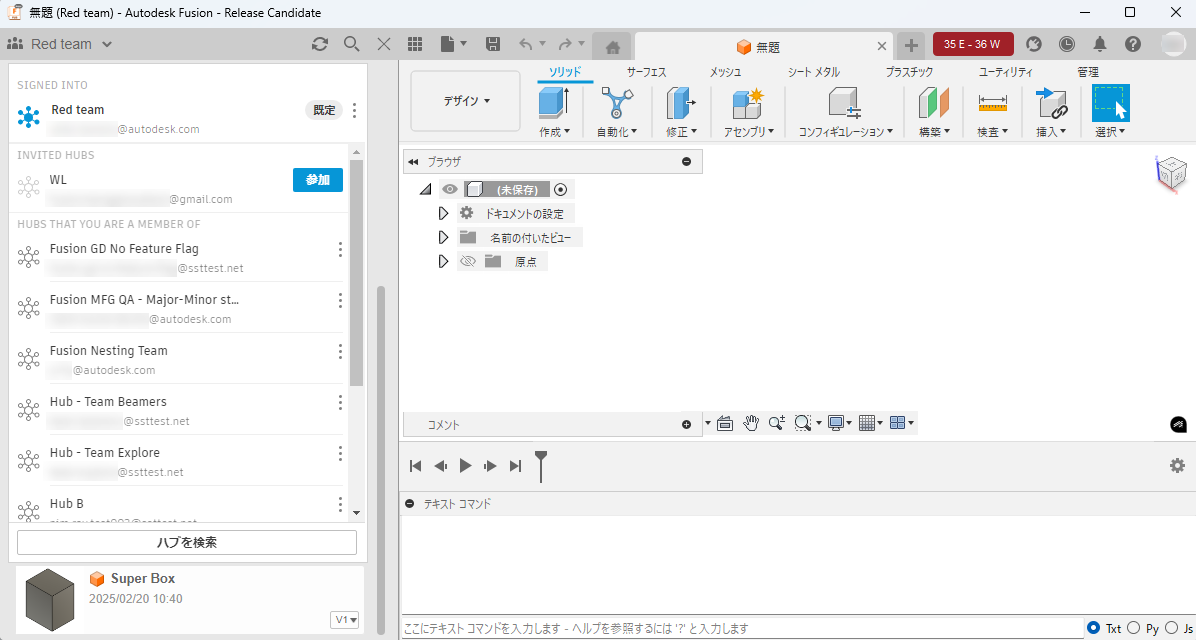Save the document with floppy icon

493,44
